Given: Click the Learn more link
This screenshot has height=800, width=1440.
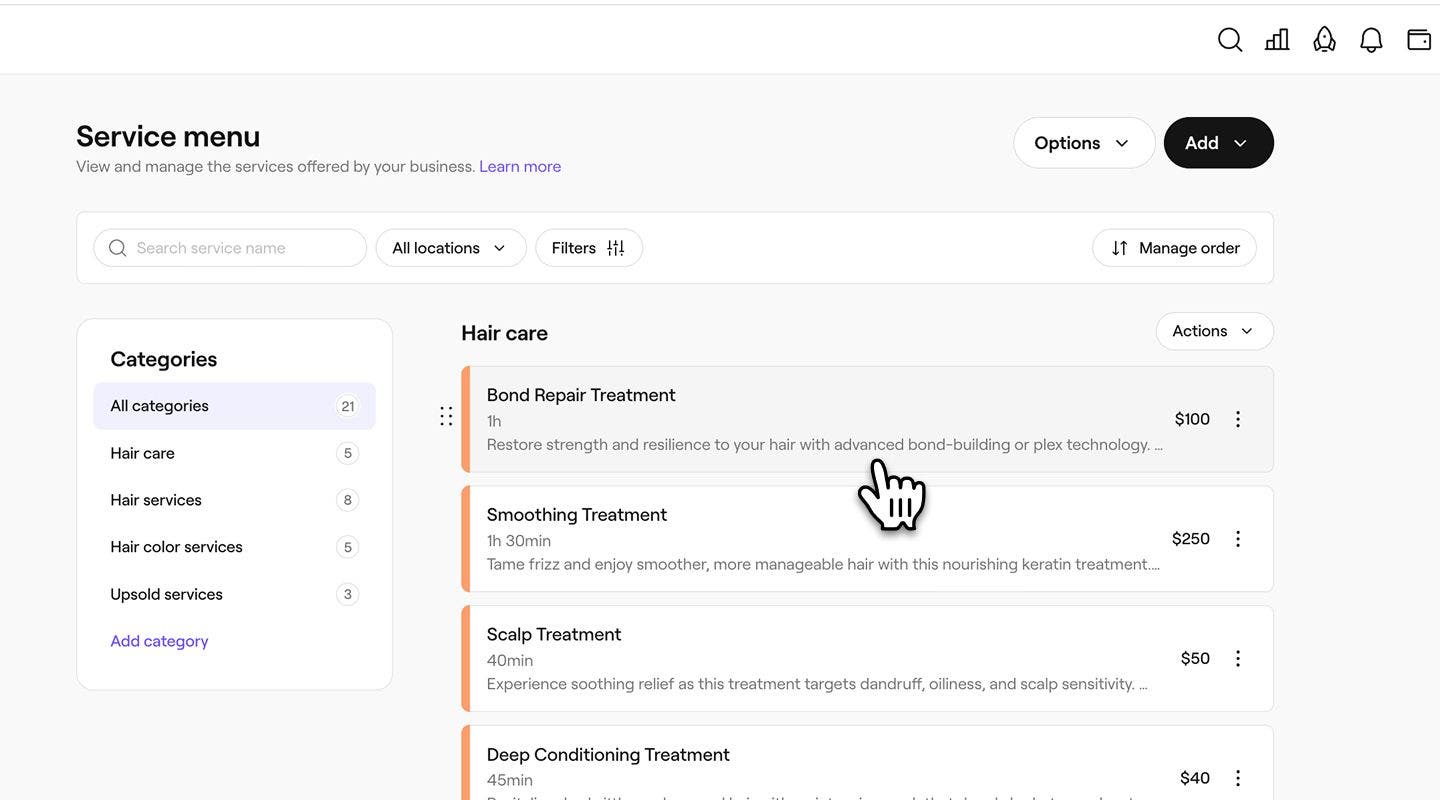Looking at the screenshot, I should (x=519, y=167).
